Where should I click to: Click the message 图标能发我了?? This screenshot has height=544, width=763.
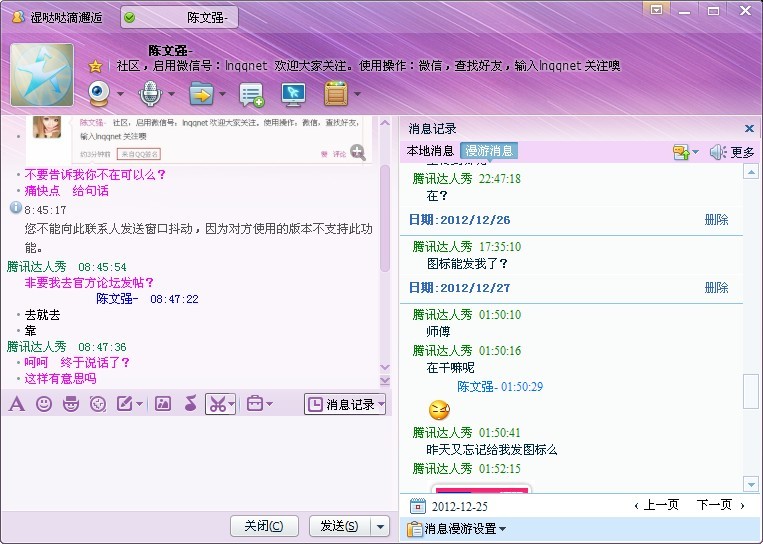tap(467, 264)
